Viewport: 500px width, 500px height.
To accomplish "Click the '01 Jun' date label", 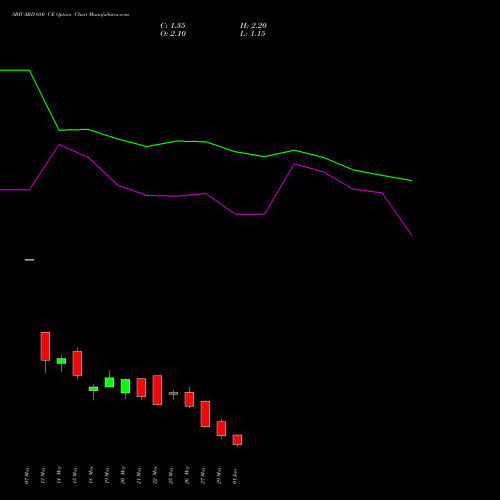I will pyautogui.click(x=235, y=476).
